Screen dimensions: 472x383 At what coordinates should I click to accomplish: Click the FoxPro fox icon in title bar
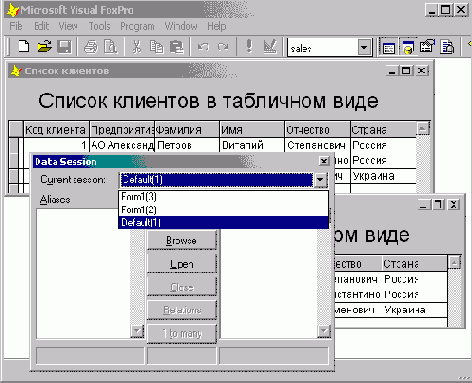pos(13,10)
